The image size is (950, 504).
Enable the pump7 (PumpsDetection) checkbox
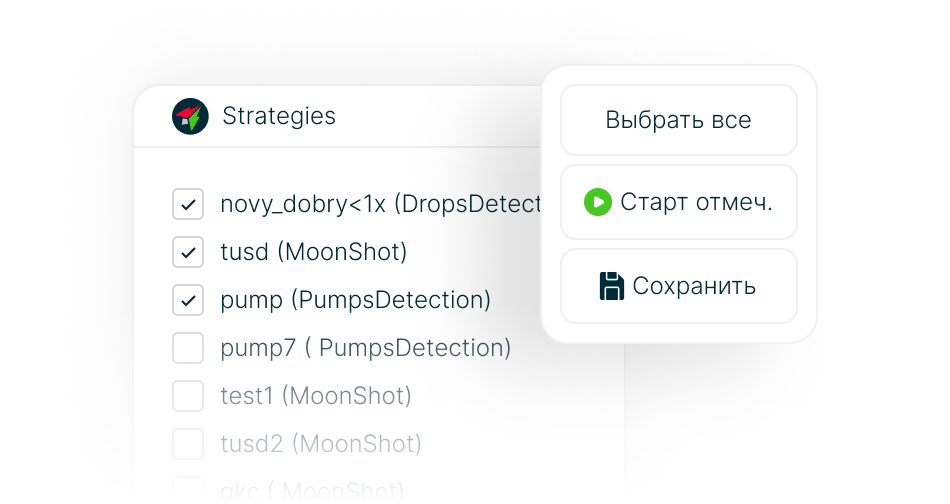(x=188, y=348)
